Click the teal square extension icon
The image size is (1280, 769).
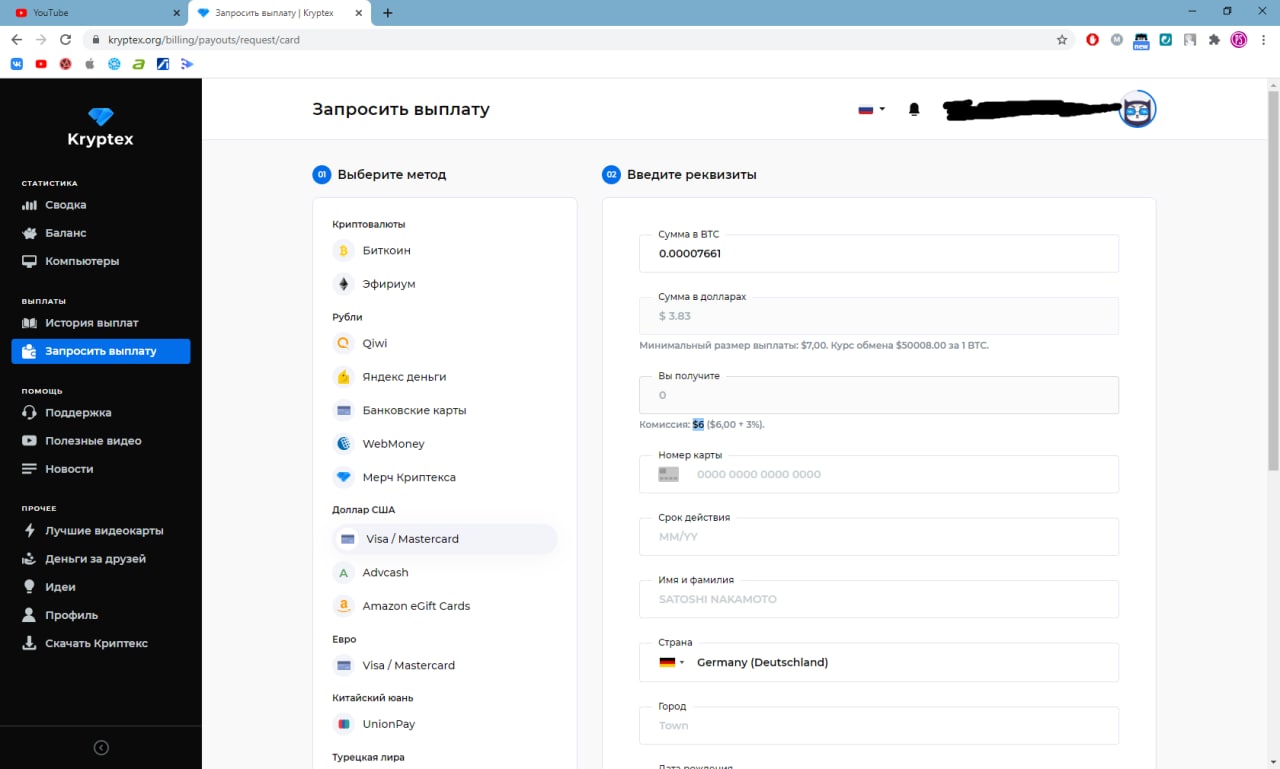click(x=1166, y=40)
